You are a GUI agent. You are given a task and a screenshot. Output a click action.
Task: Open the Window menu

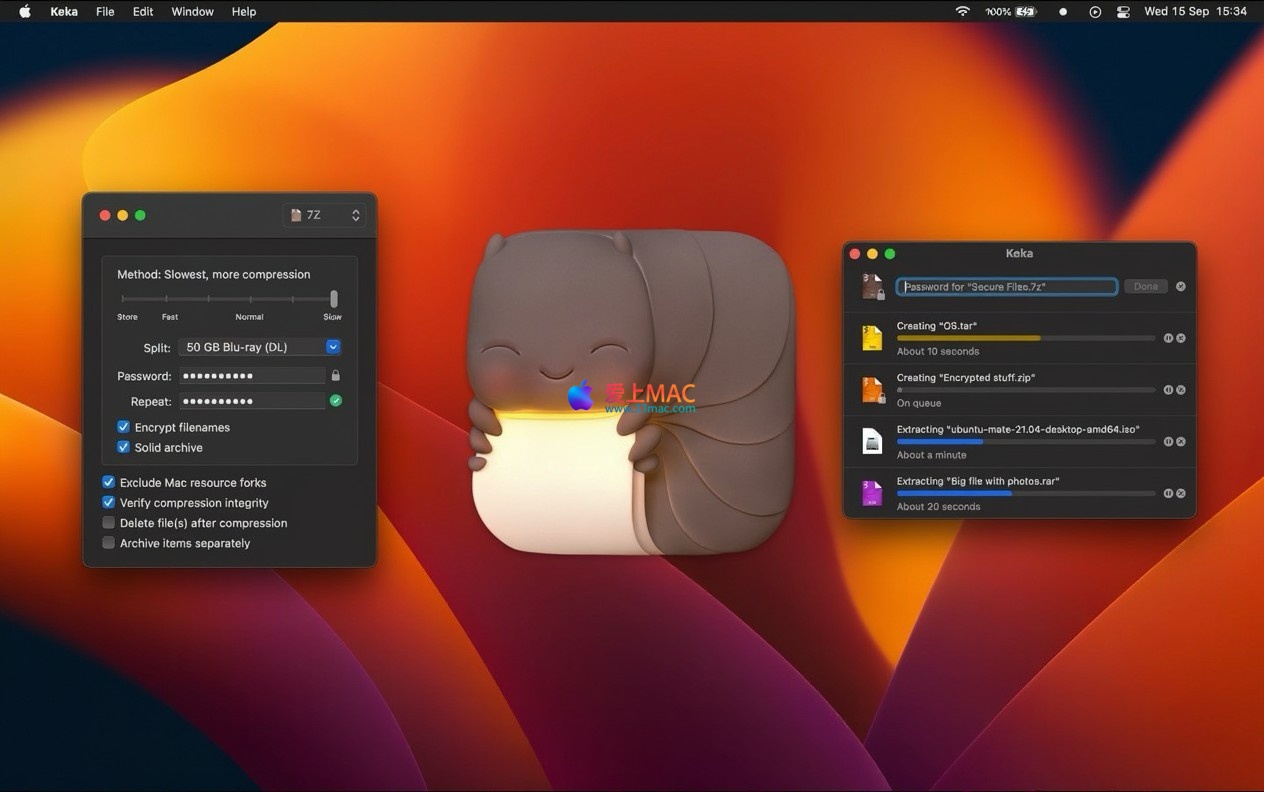(x=192, y=12)
